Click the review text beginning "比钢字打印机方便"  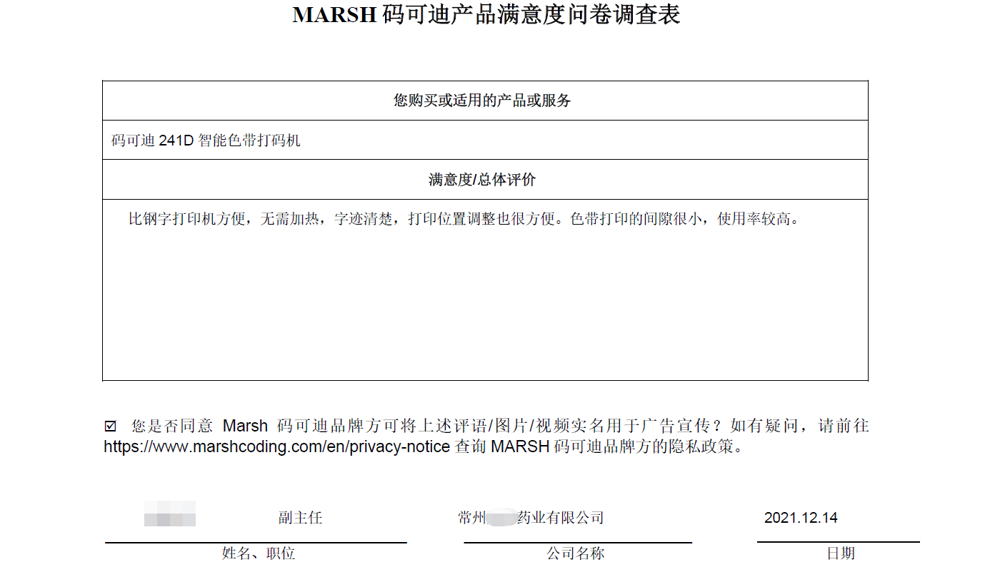click(464, 219)
